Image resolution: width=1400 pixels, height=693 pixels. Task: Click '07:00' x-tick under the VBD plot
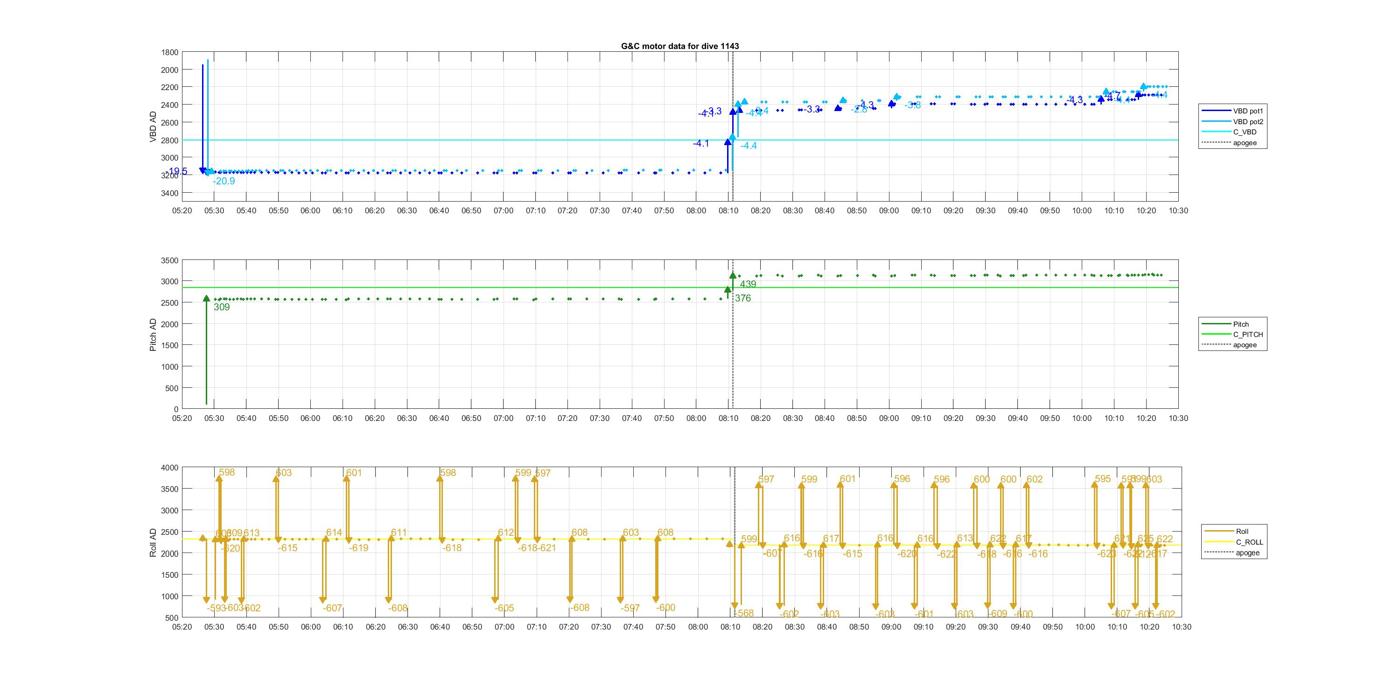pos(503,211)
